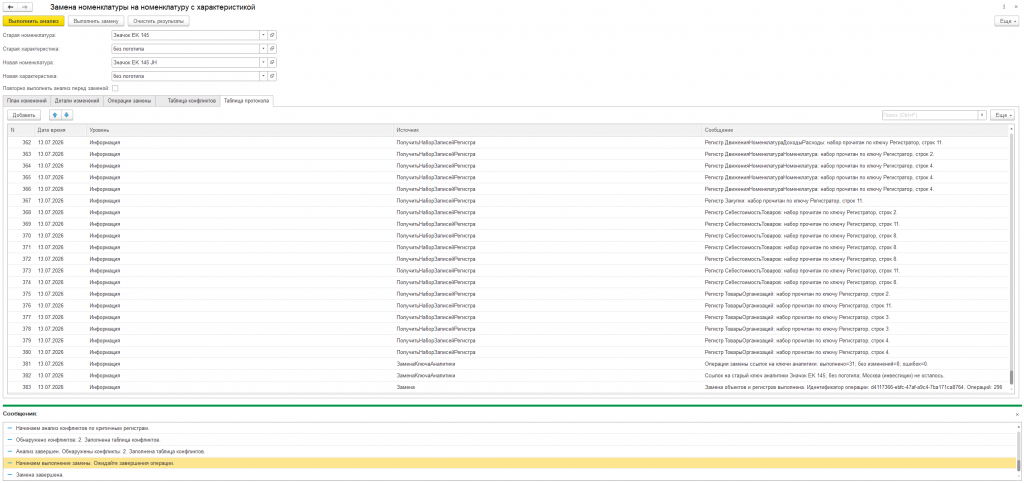Click the Очистить результаты button

point(158,22)
